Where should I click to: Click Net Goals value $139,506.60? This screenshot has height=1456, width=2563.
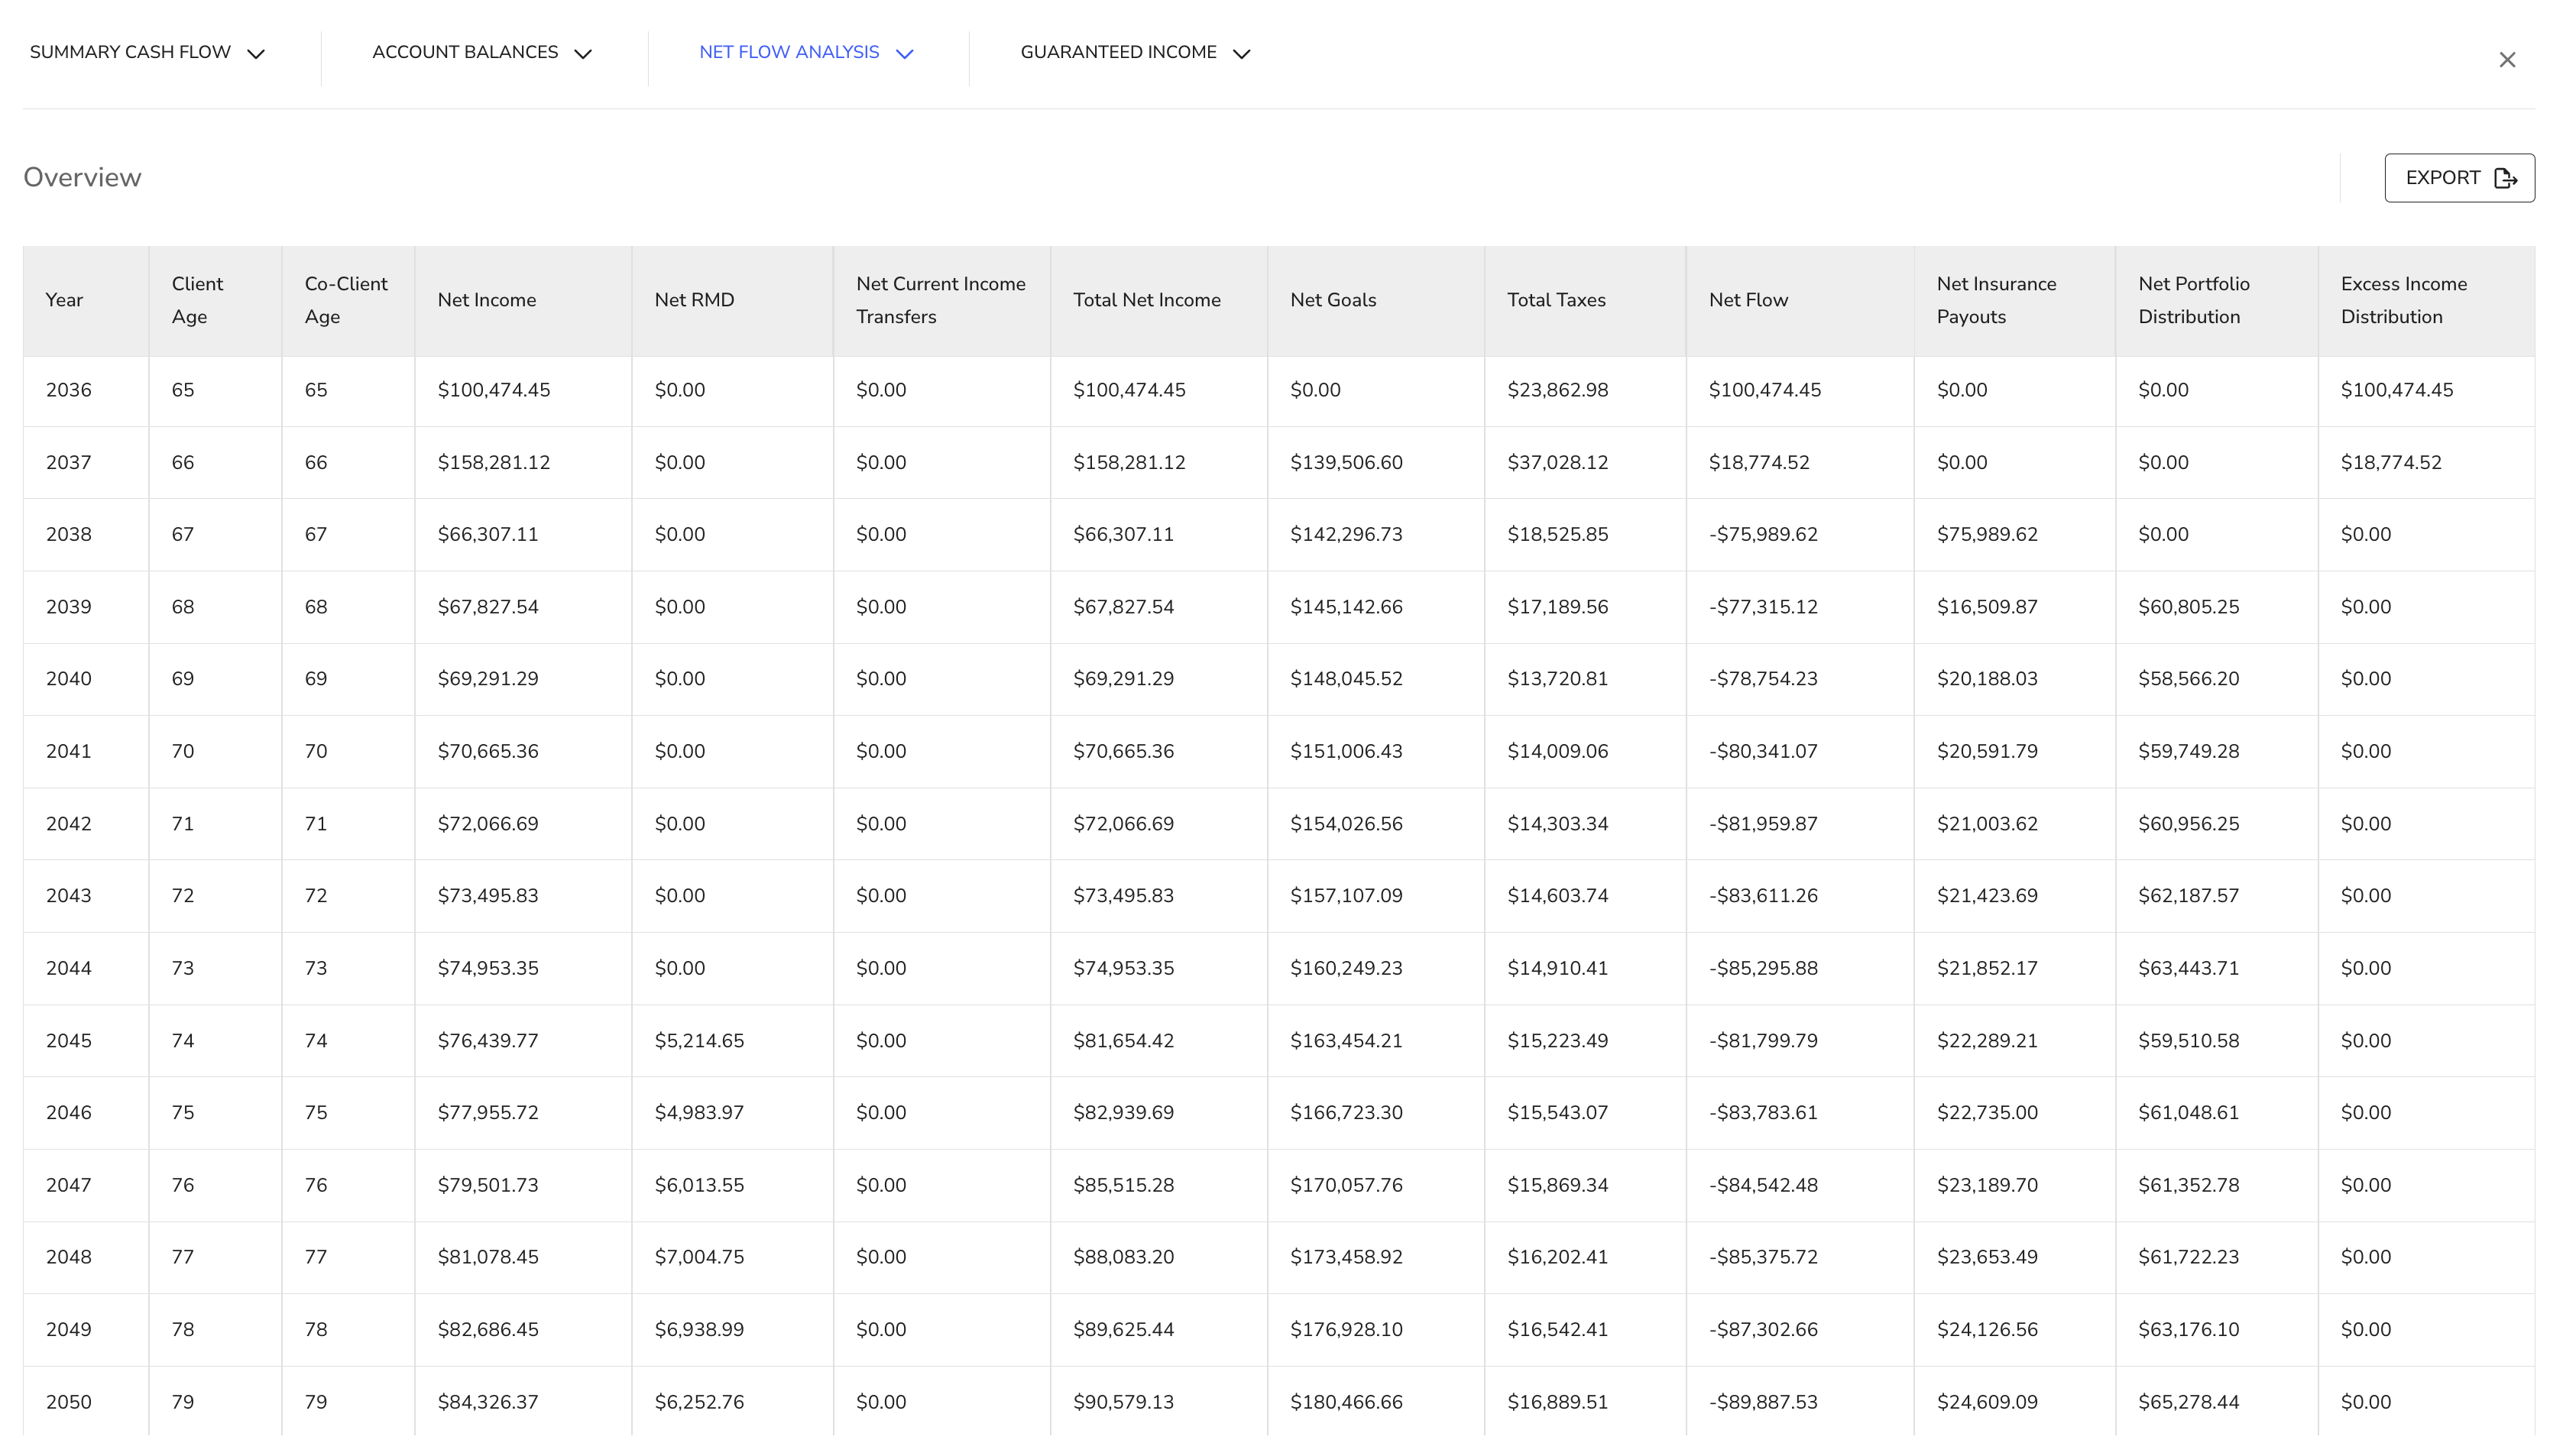point(1346,462)
